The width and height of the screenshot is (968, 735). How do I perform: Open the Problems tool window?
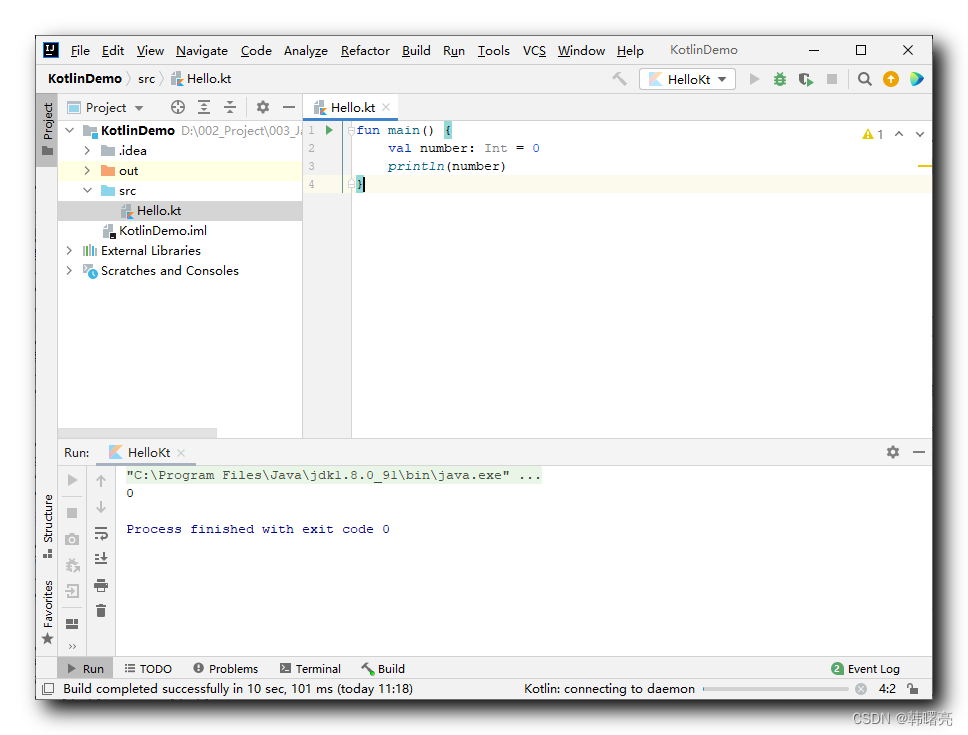click(225, 669)
